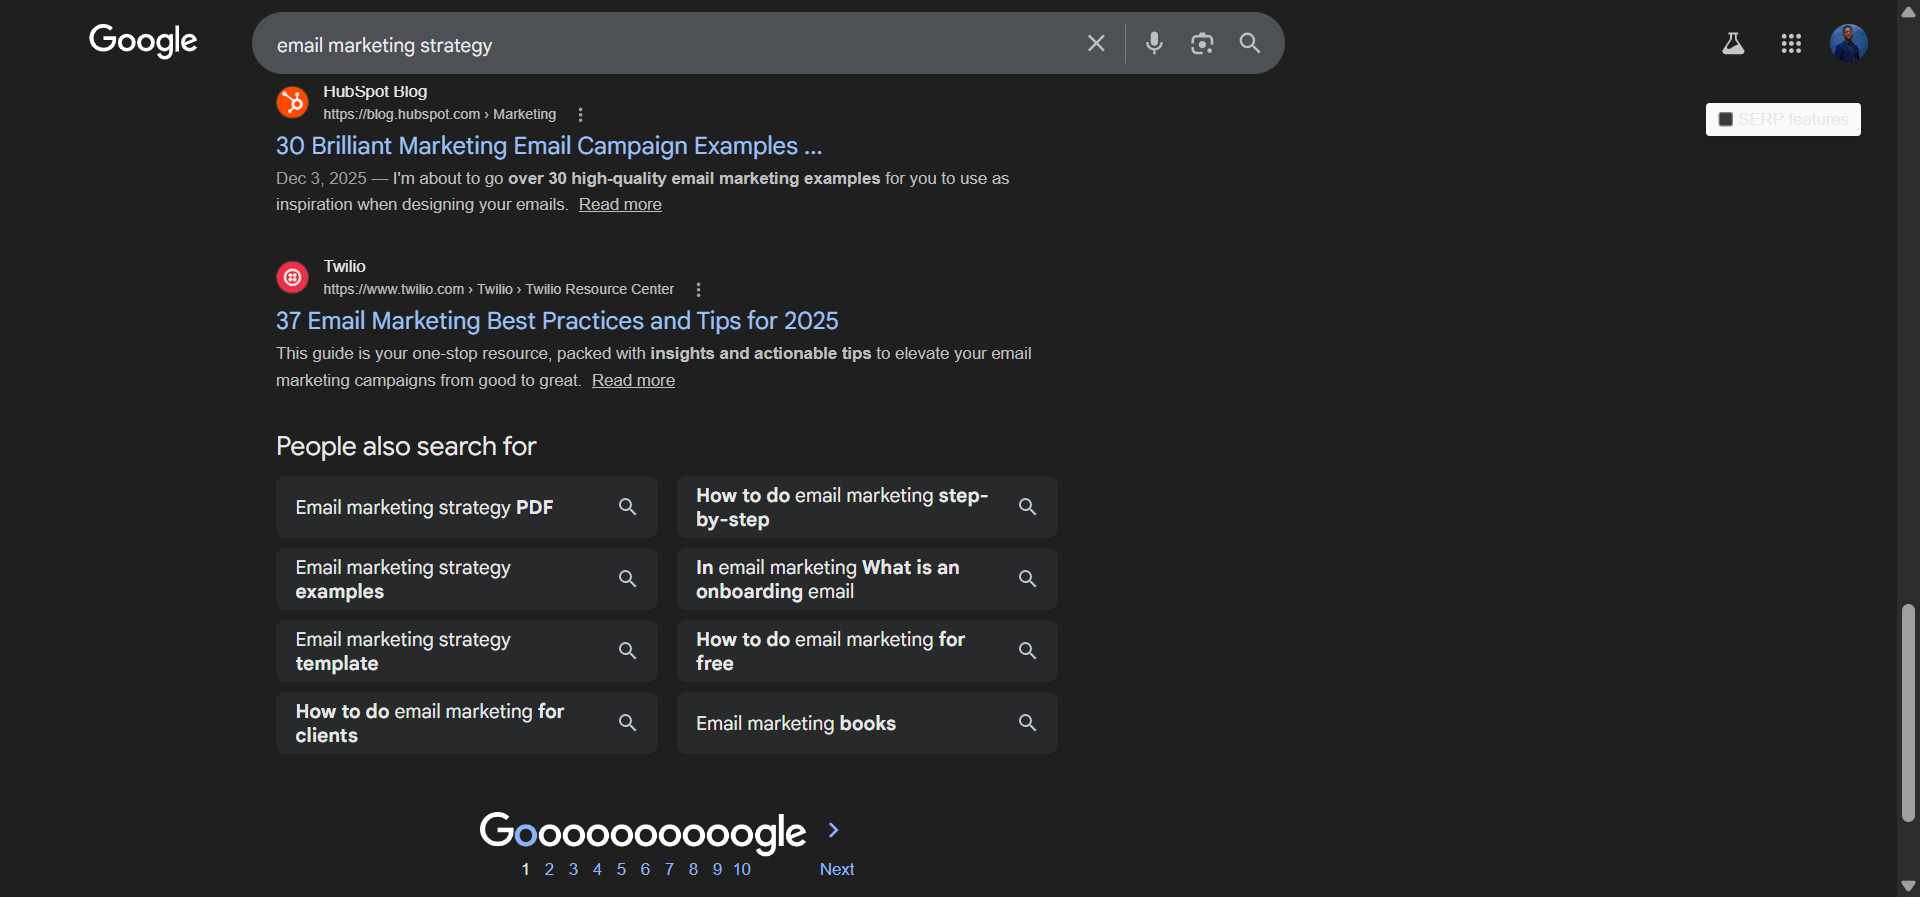Screen dimensions: 1920x897
Task: Click HubSpot Blog site name
Action: (x=375, y=91)
